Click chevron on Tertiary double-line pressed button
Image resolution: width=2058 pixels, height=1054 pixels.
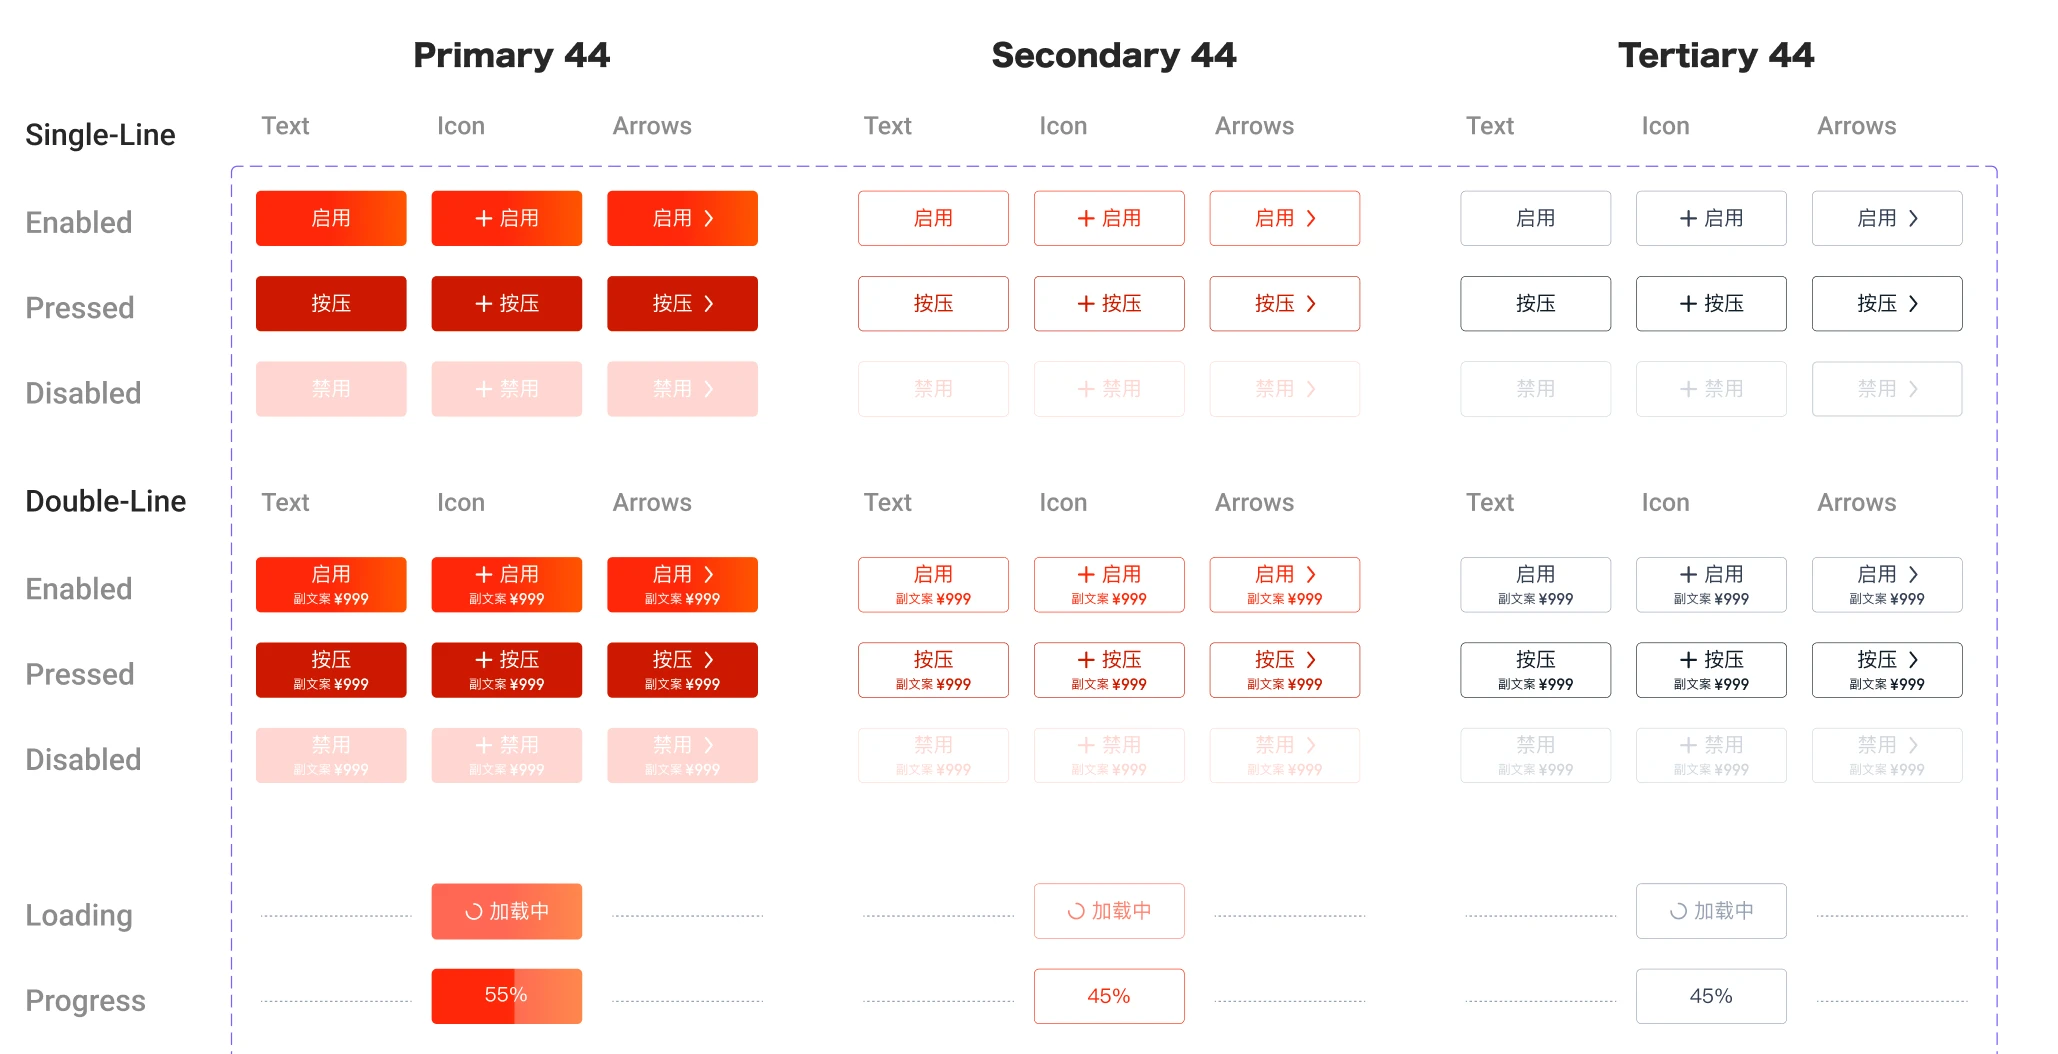(1913, 659)
